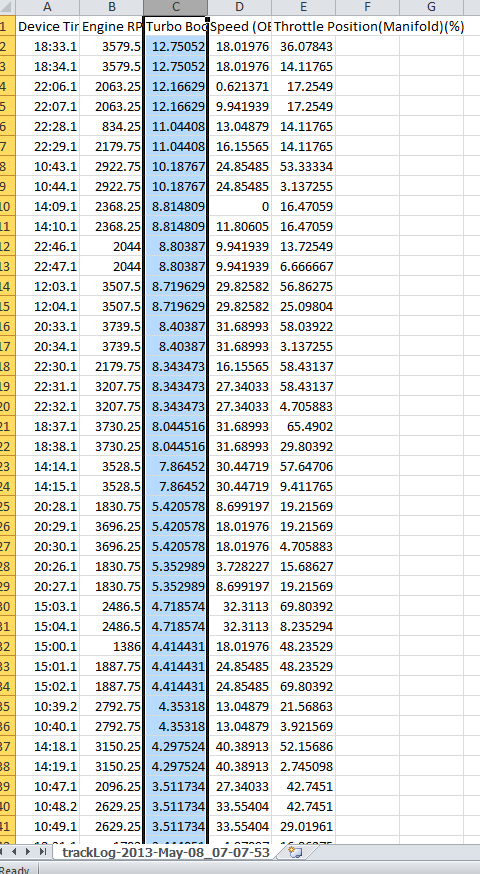Click the 7.86452 cell in row 23
The image size is (480, 874).
tap(176, 467)
